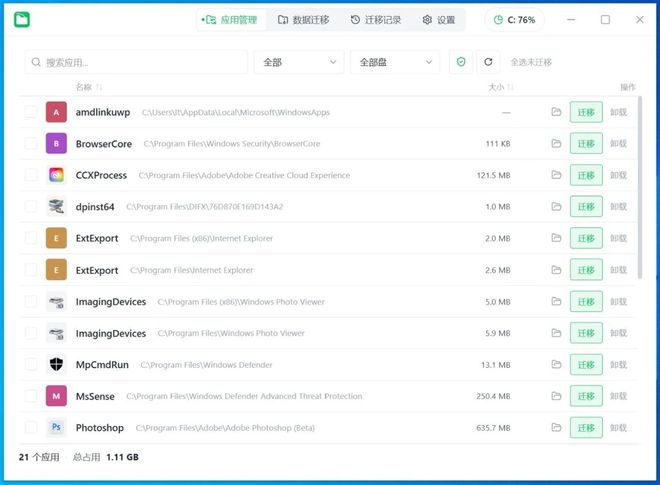This screenshot has height=485, width=660.
Task: Click 迁移 button for amdlinkuwp
Action: (x=586, y=112)
